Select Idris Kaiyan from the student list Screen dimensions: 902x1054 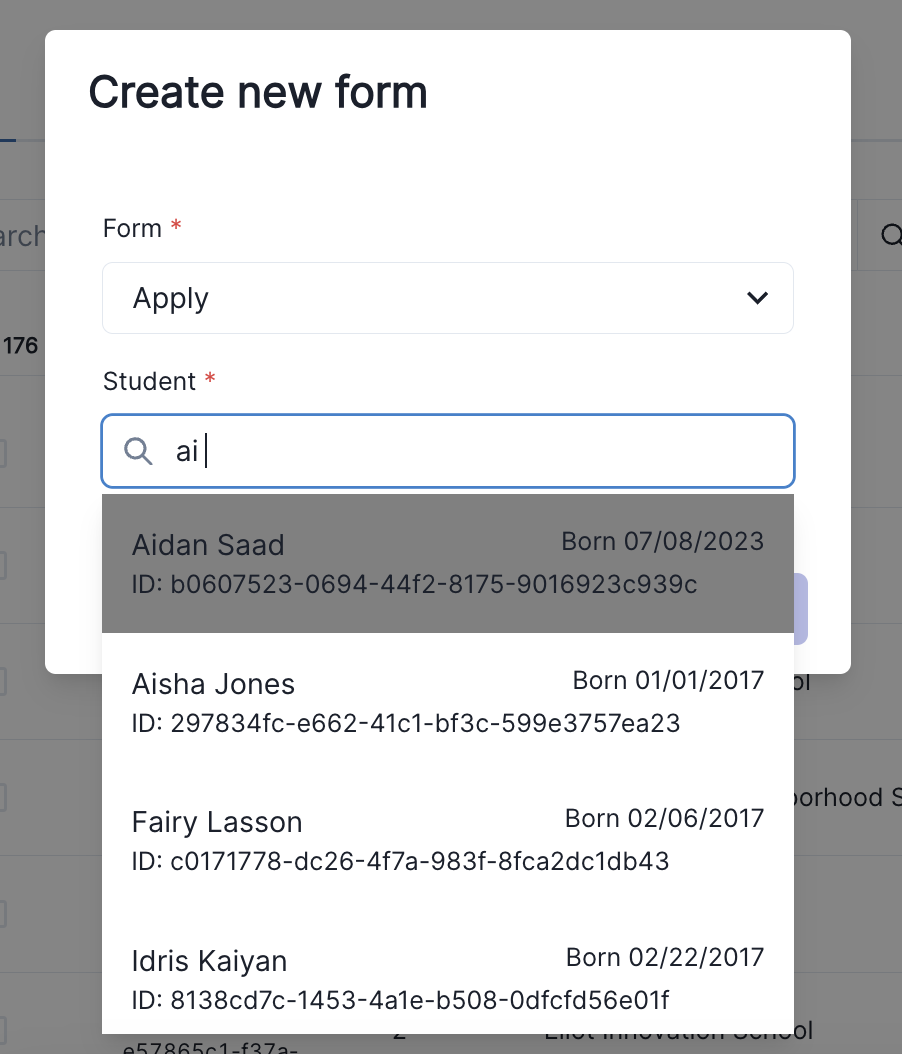447,978
